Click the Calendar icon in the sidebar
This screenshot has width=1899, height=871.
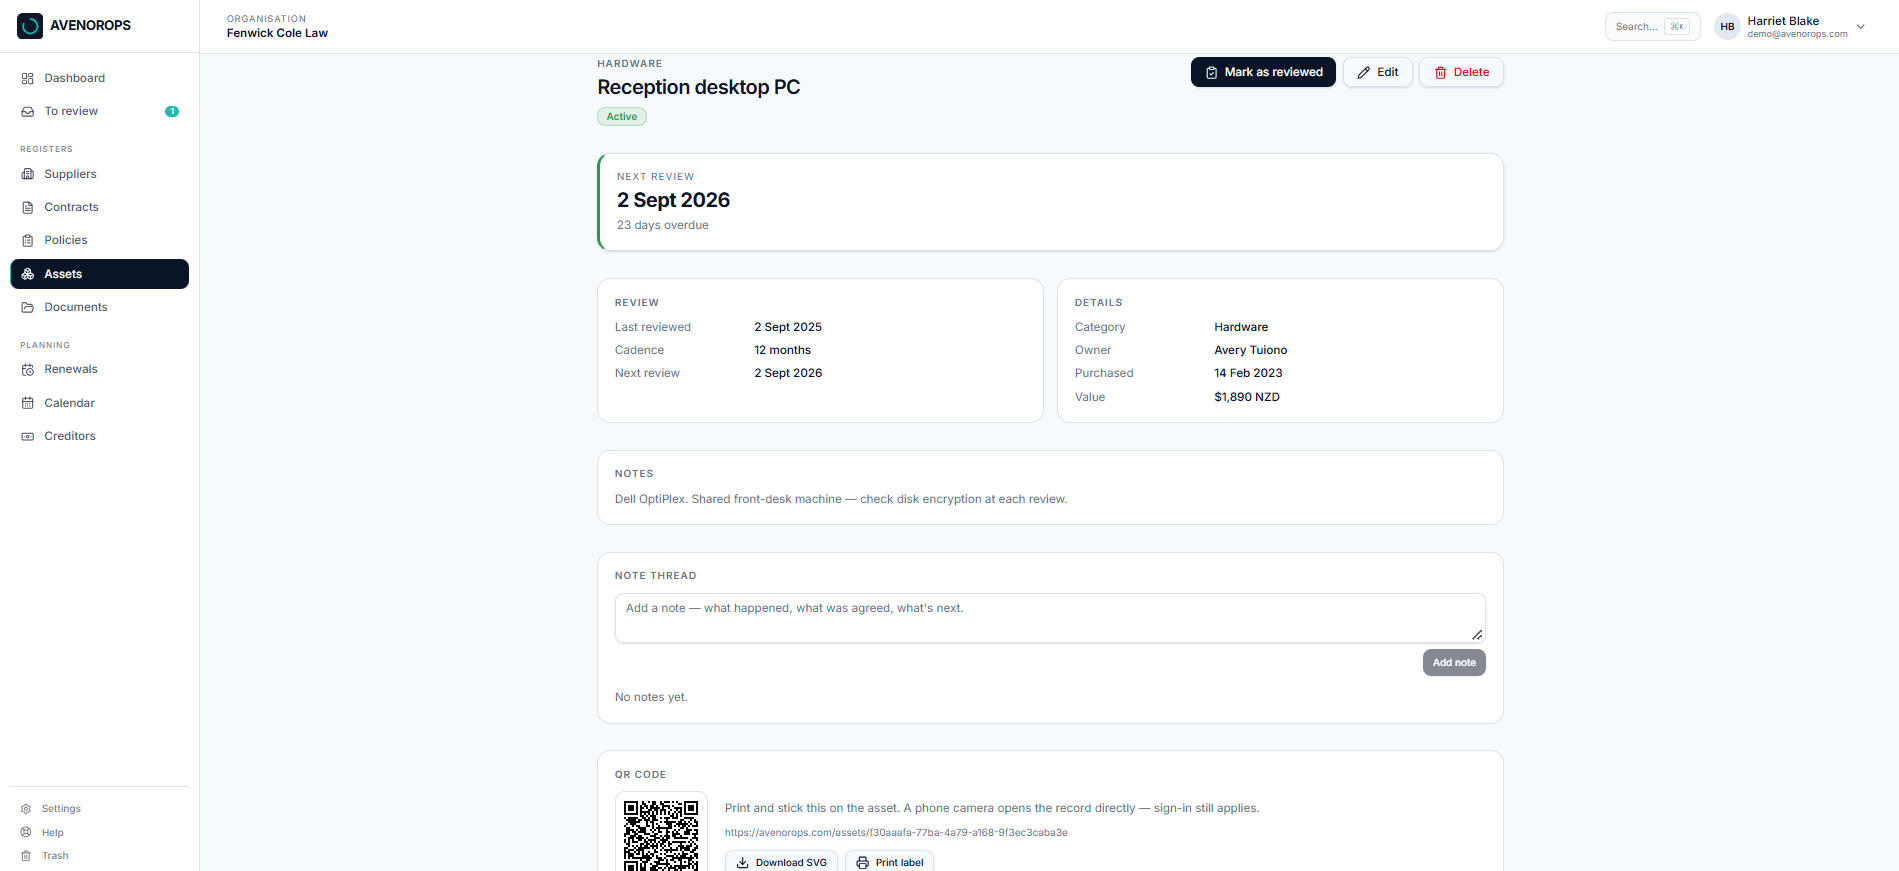pyautogui.click(x=28, y=403)
